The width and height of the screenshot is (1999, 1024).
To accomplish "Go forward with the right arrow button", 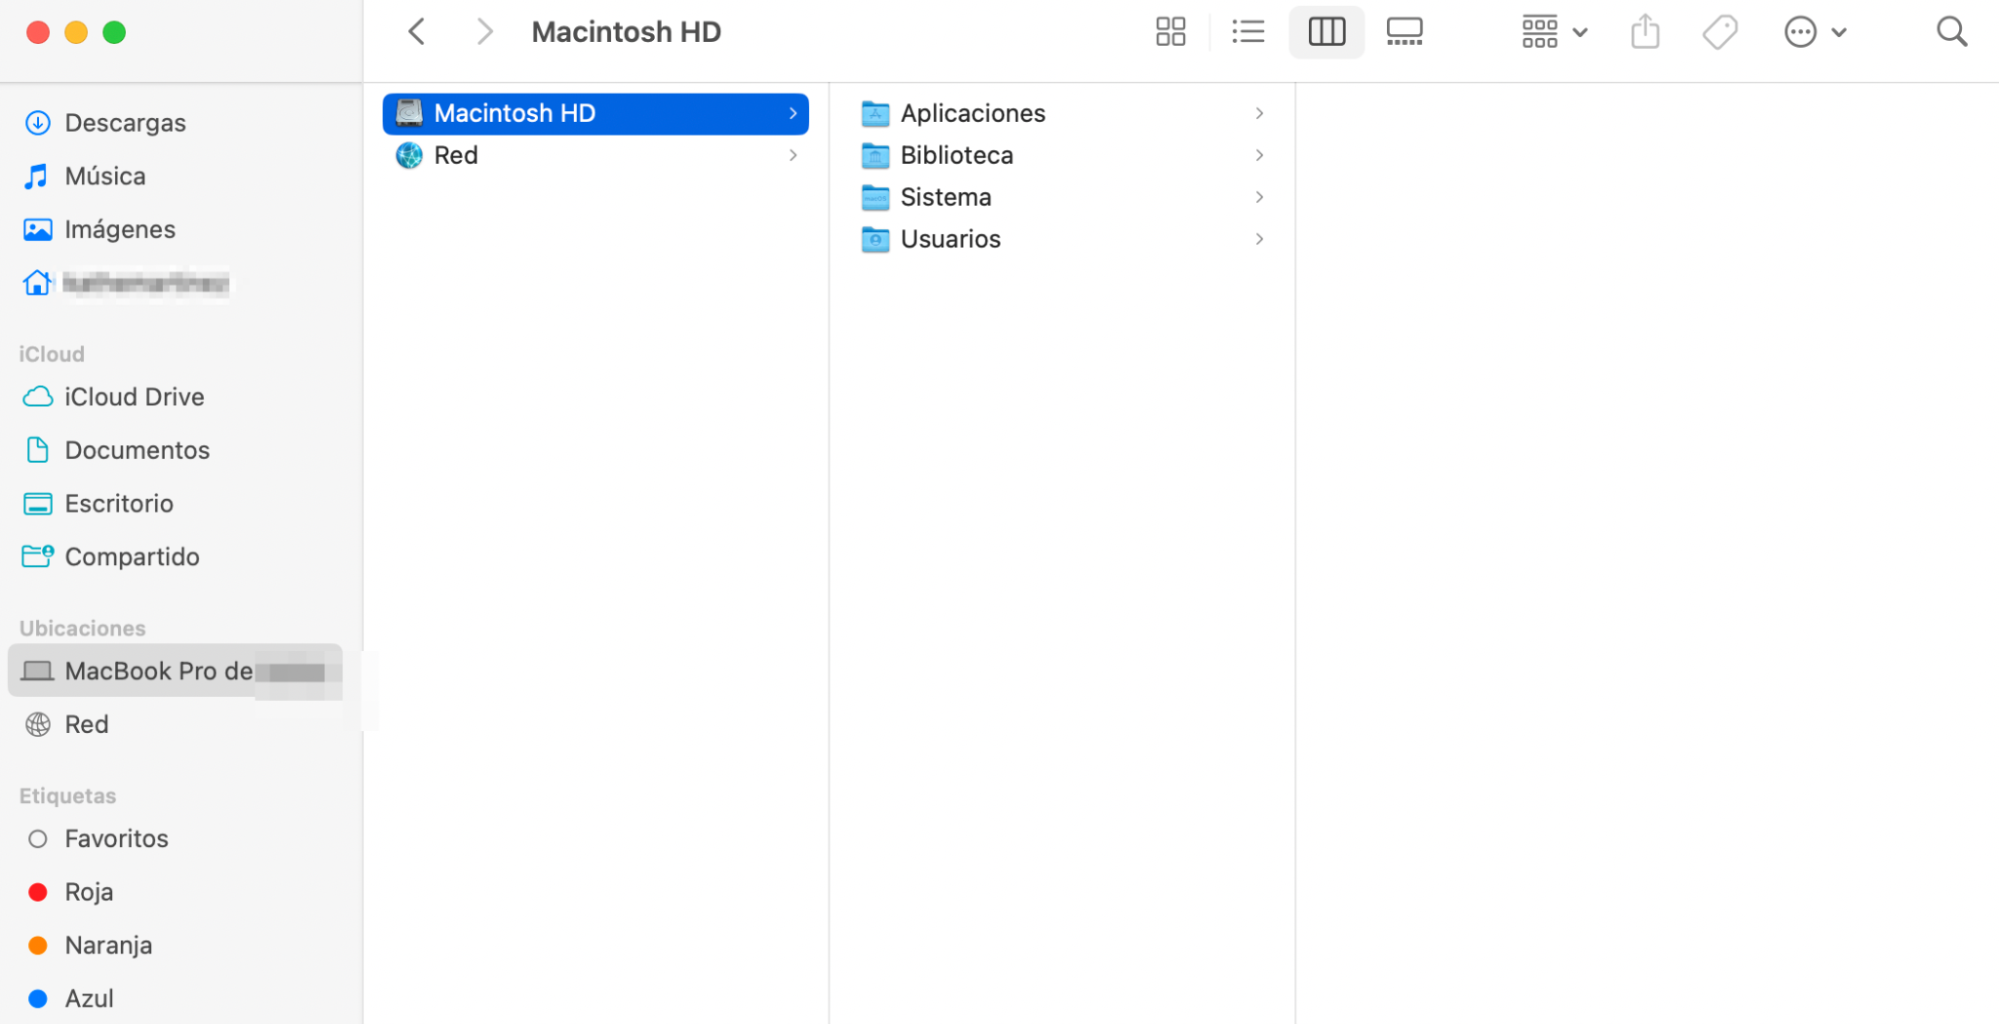I will pyautogui.click(x=485, y=32).
